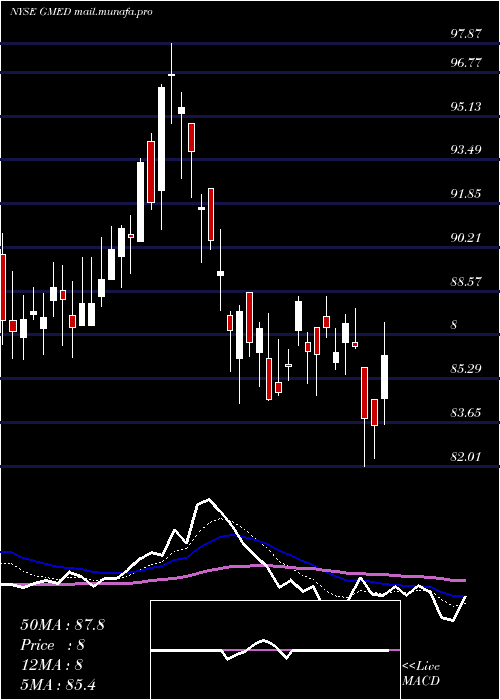Click the 97.87 price level label
This screenshot has width=500, height=700.
[x=466, y=34]
